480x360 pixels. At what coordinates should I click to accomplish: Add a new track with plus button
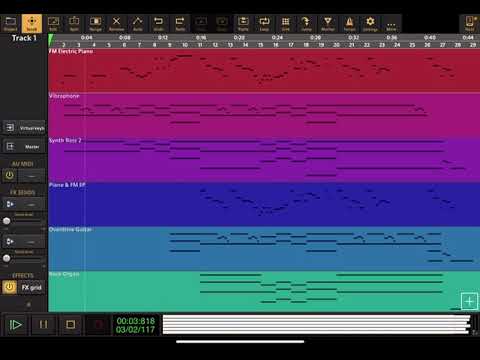(x=469, y=302)
